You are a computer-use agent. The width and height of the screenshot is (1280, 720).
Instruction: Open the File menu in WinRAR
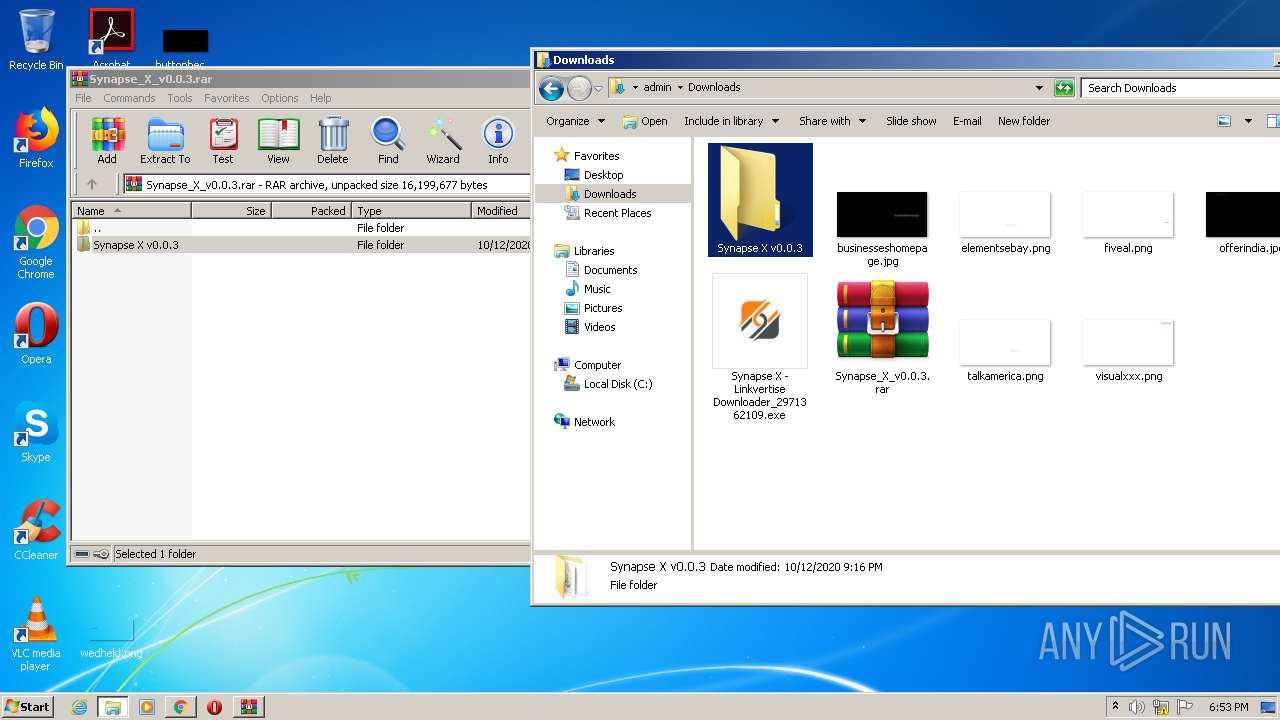click(83, 98)
